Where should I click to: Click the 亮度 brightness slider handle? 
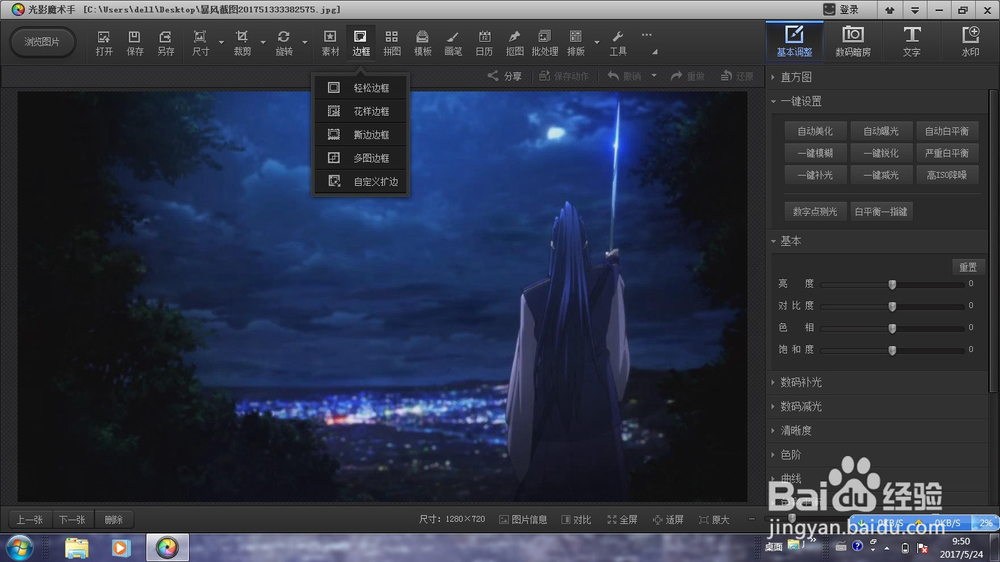pos(892,285)
